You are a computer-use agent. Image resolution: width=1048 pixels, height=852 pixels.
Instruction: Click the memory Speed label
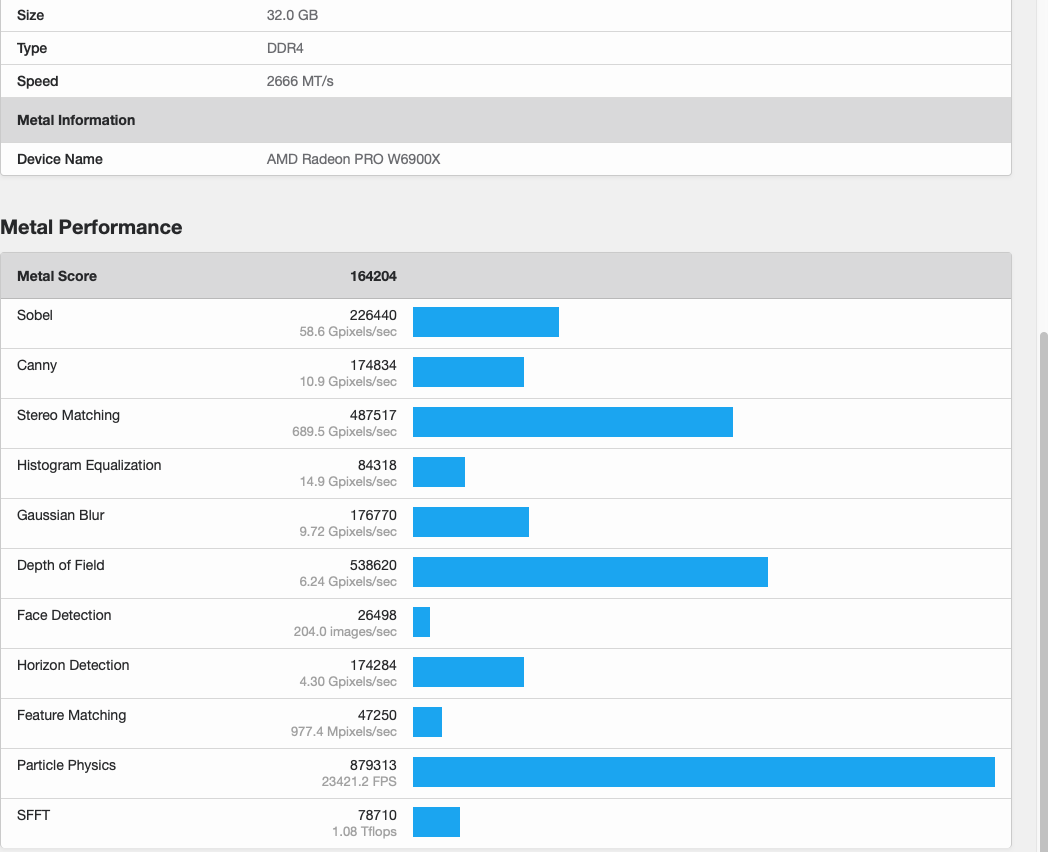point(37,82)
